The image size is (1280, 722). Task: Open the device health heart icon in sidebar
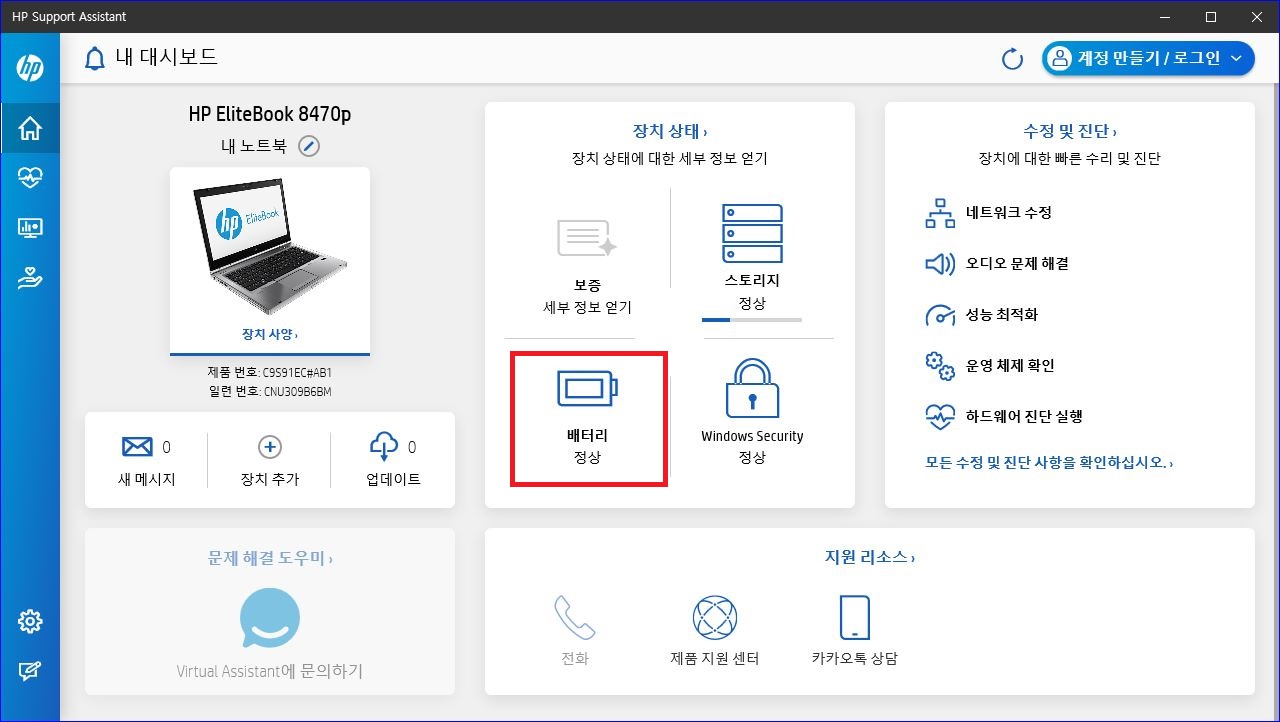(x=30, y=178)
